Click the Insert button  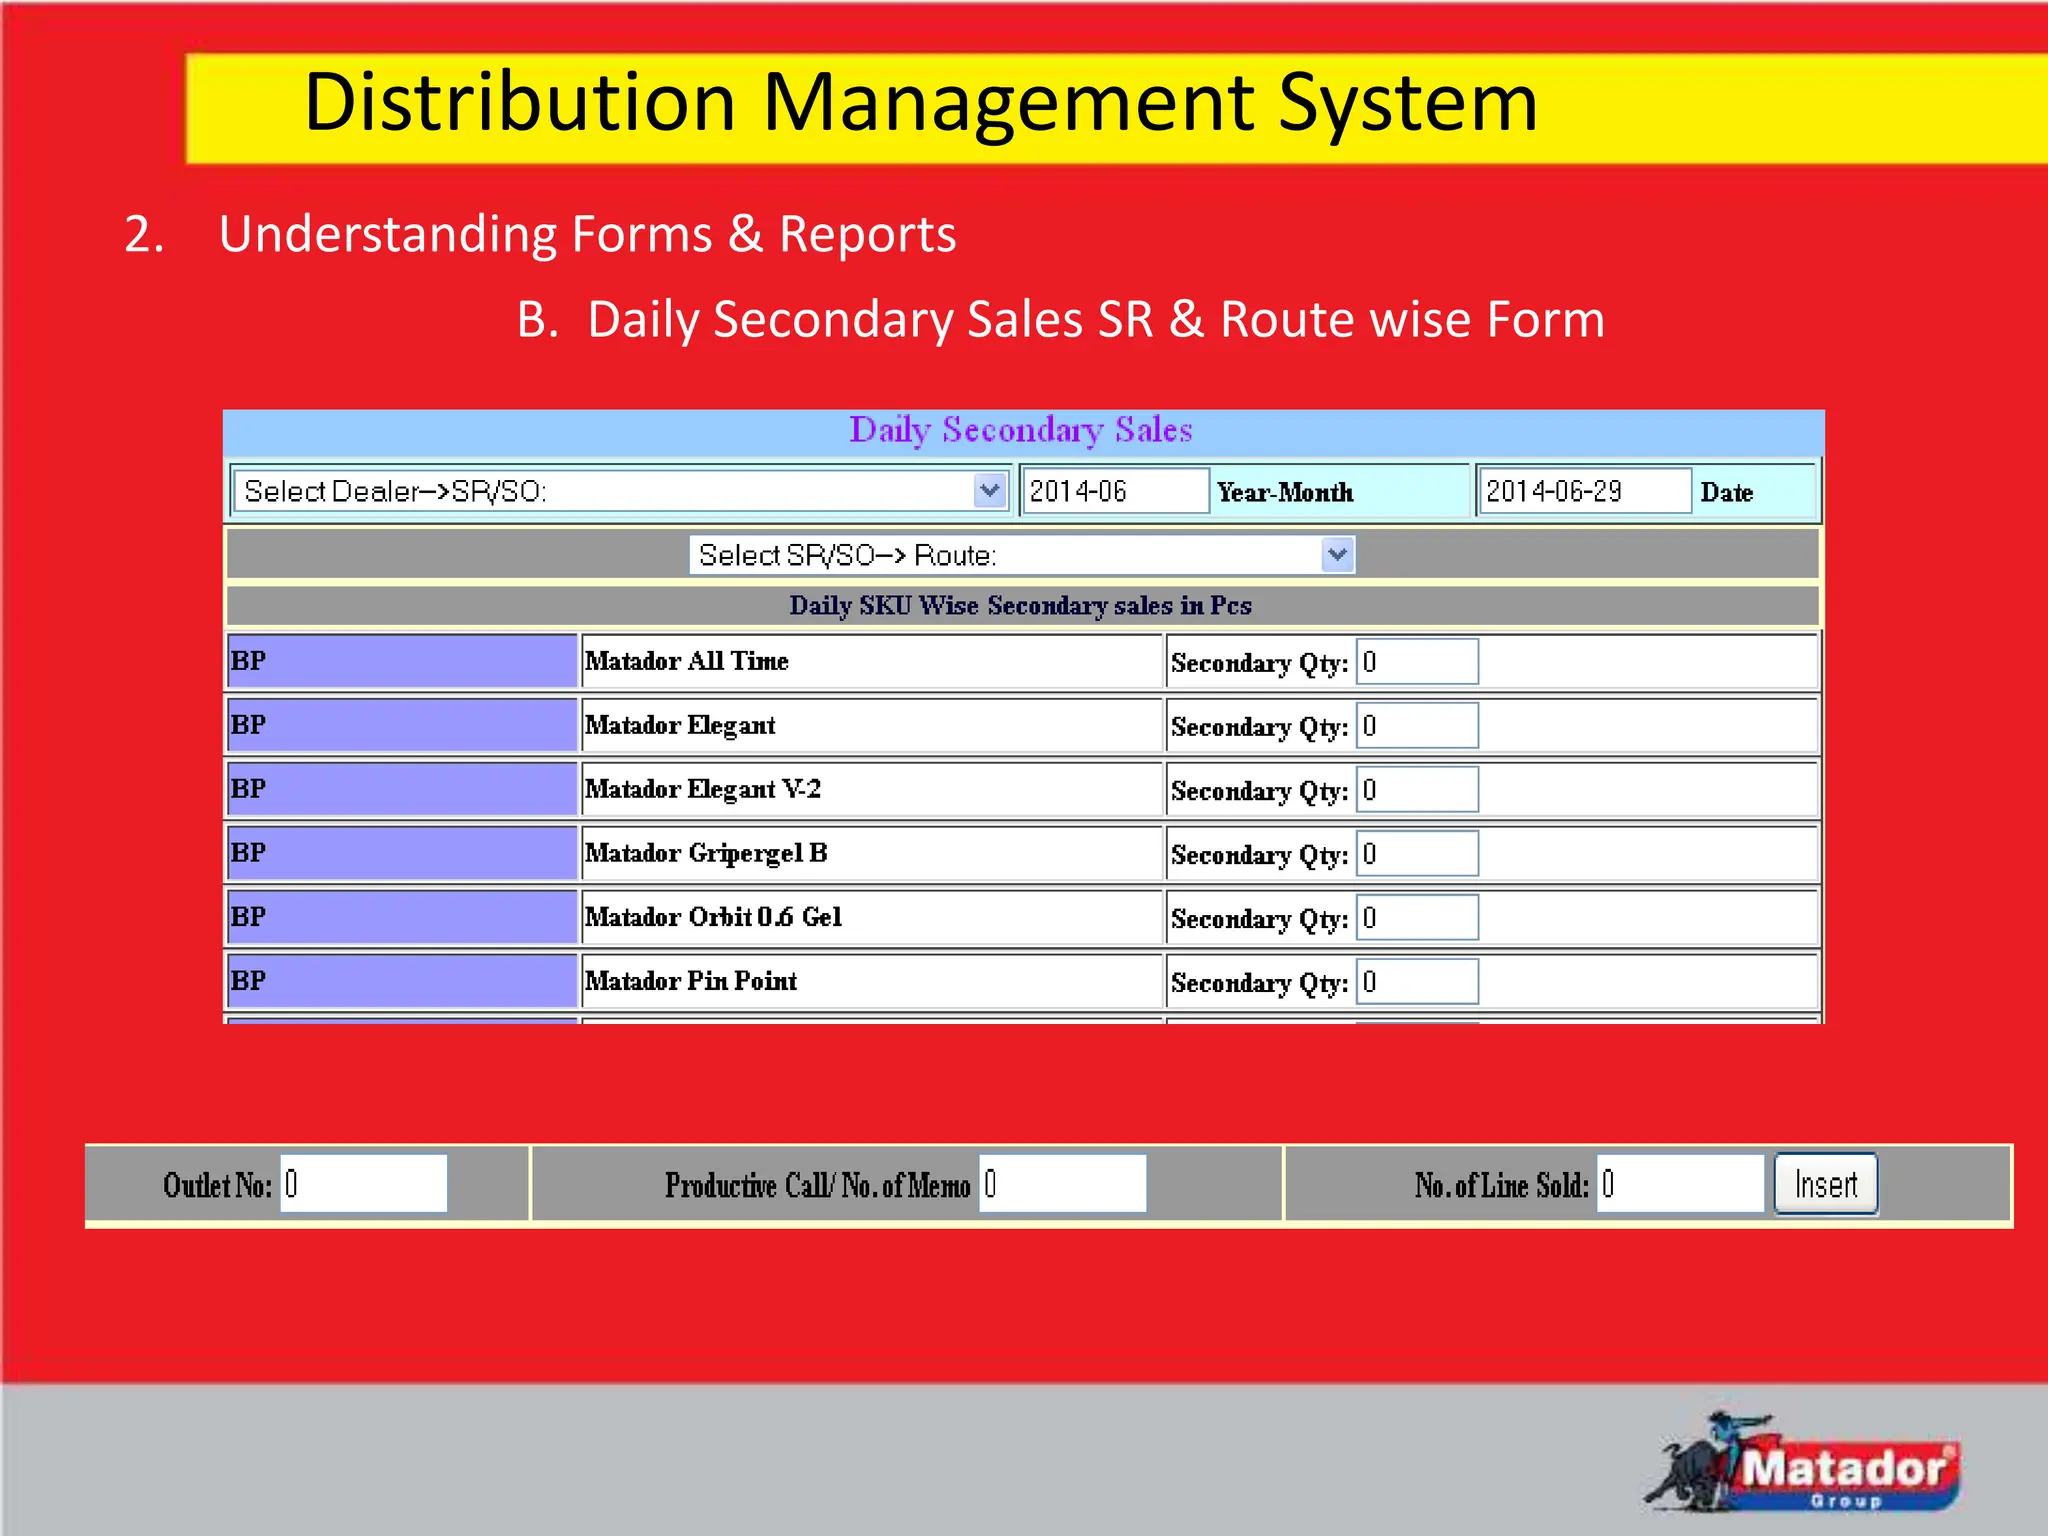(x=1825, y=1185)
